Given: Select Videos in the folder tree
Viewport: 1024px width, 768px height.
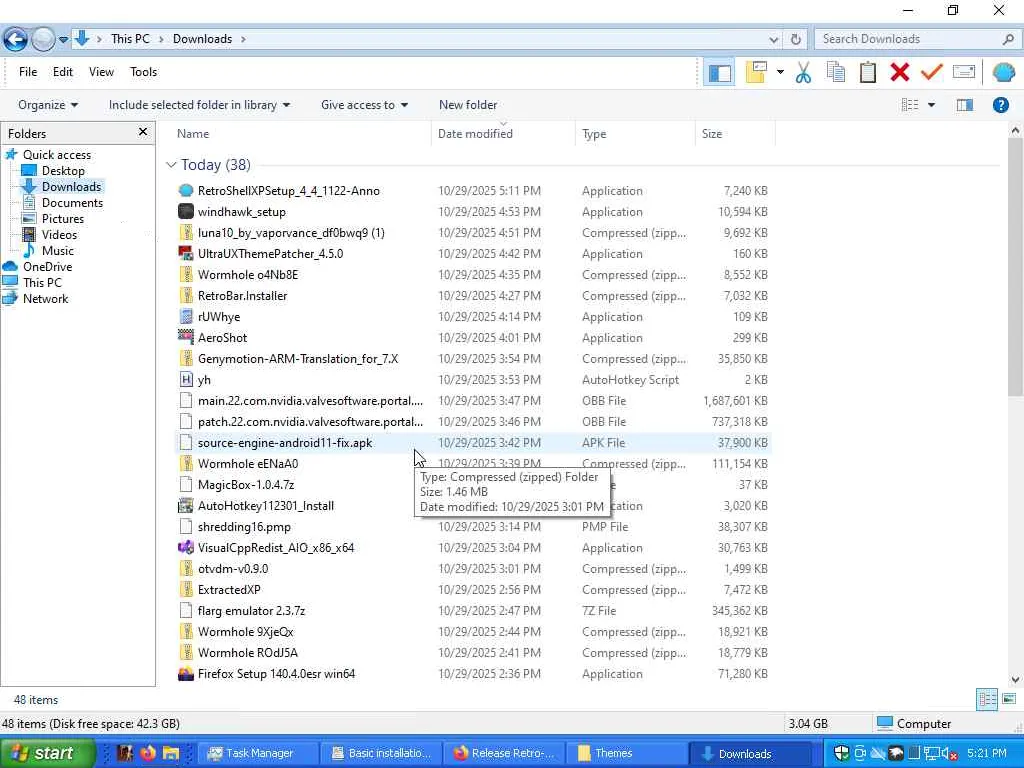Looking at the screenshot, I should 59,234.
